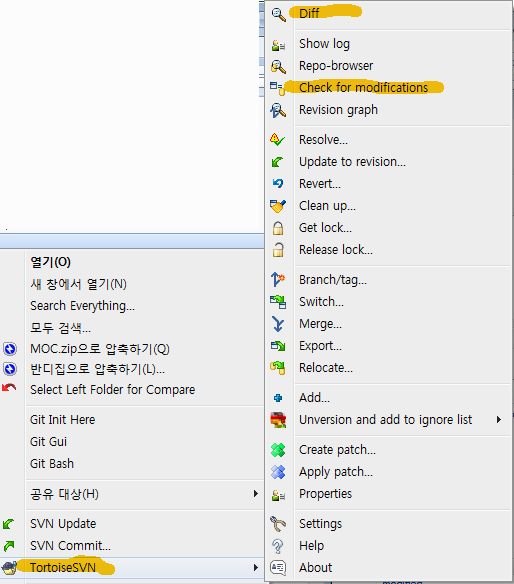This screenshot has width=514, height=584.
Task: Select Clean up... entry
Action: (327, 206)
